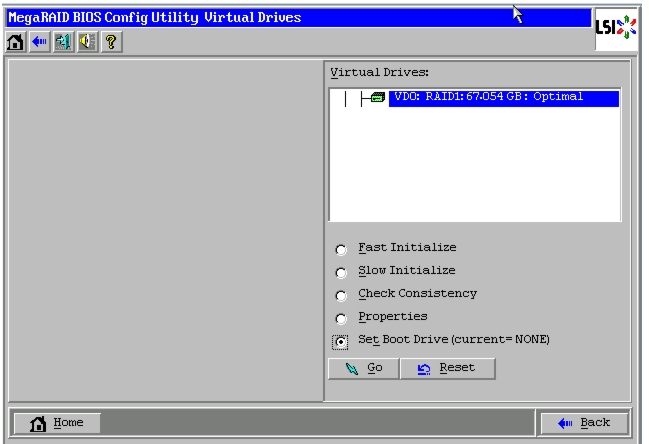This screenshot has height=444, width=649.
Task: Click the blue back arrow toolbar icon
Action: (x=39, y=42)
